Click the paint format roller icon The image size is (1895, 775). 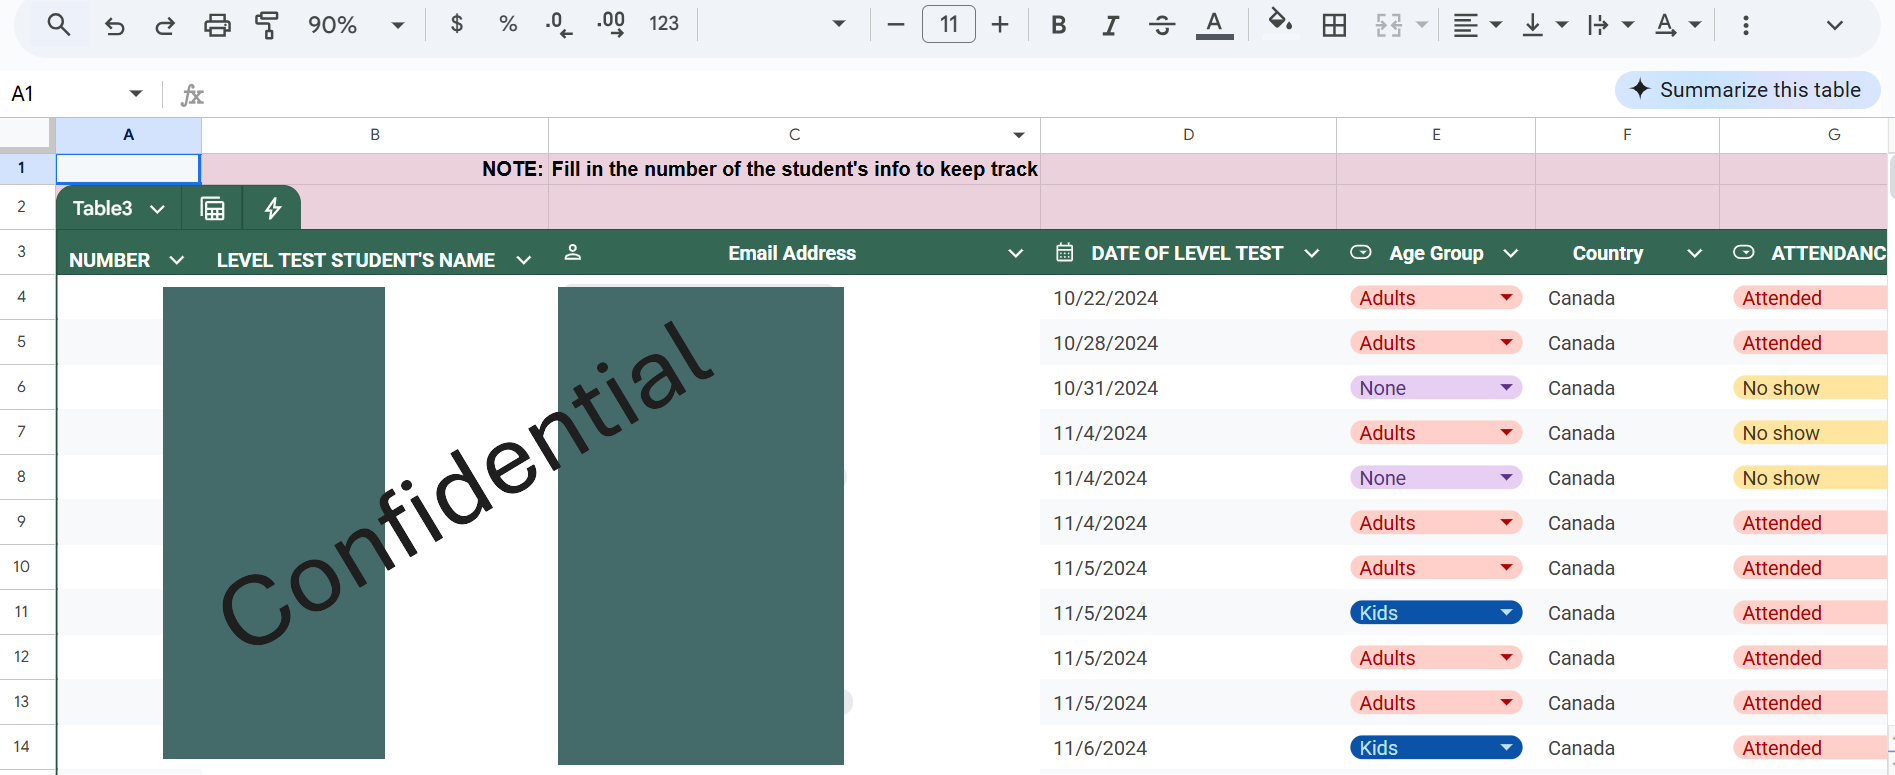[x=266, y=25]
